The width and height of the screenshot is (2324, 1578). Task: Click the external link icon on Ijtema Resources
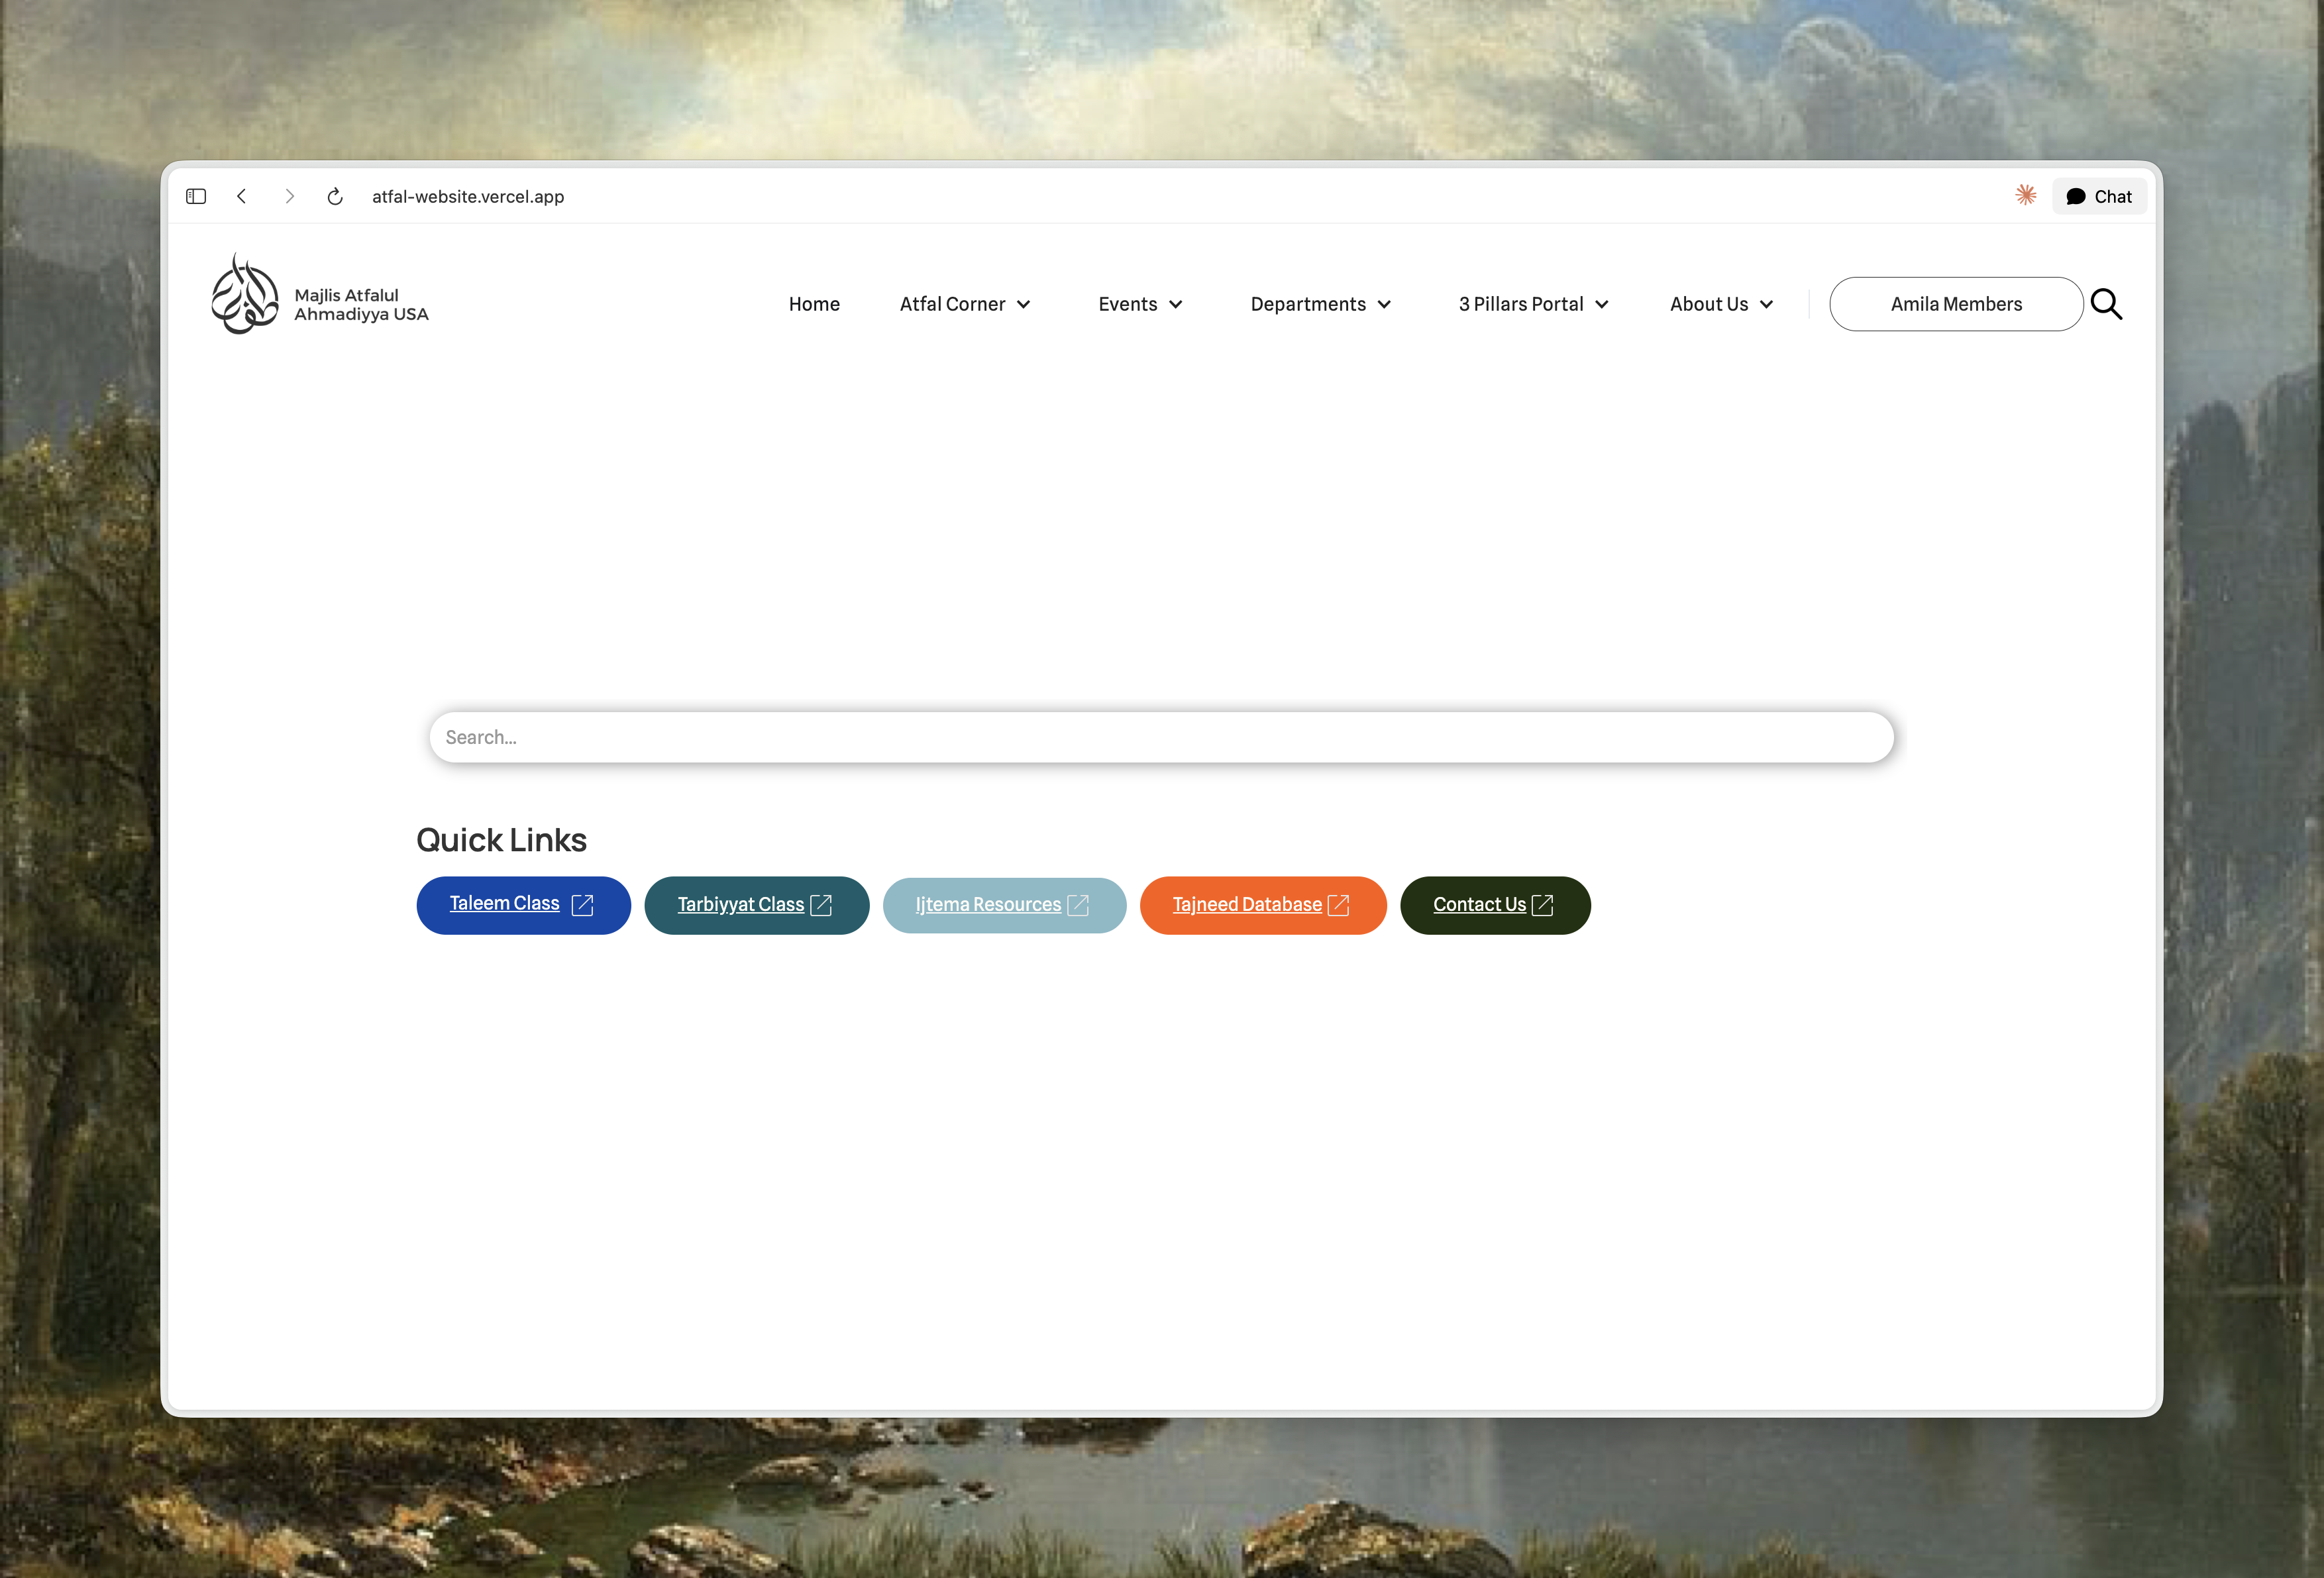[x=1078, y=905]
